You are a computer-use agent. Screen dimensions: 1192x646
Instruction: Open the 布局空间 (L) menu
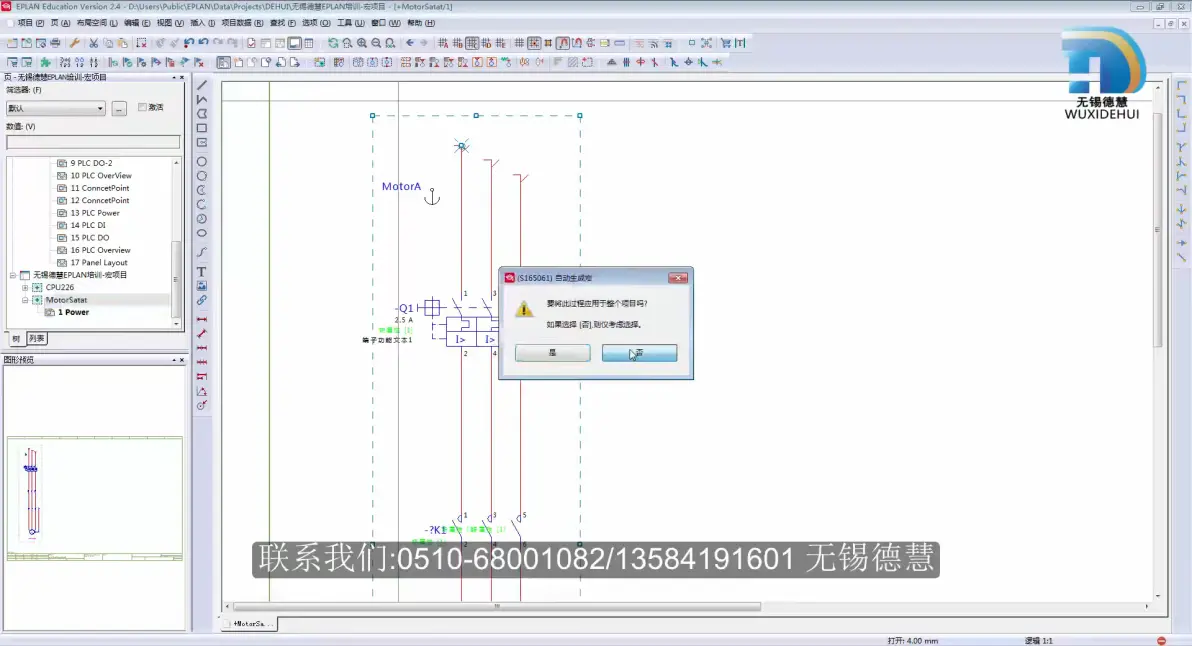(x=97, y=23)
